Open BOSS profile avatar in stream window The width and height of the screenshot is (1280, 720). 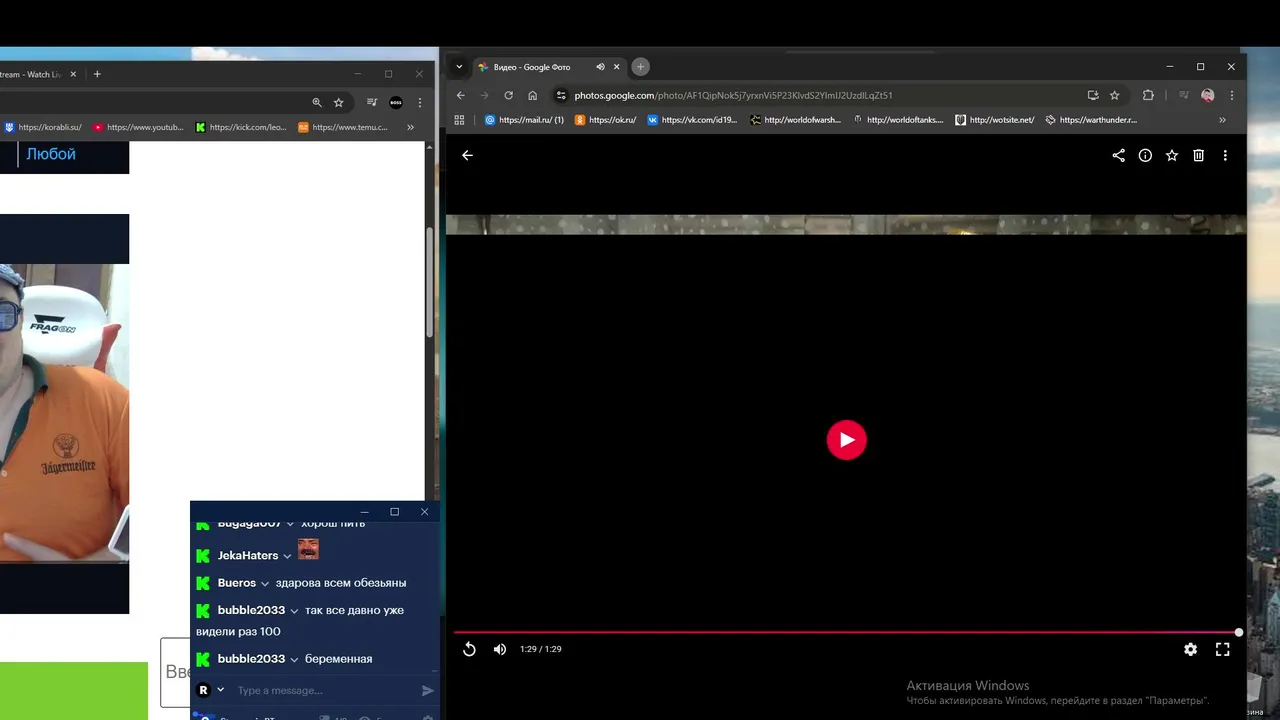(x=396, y=102)
